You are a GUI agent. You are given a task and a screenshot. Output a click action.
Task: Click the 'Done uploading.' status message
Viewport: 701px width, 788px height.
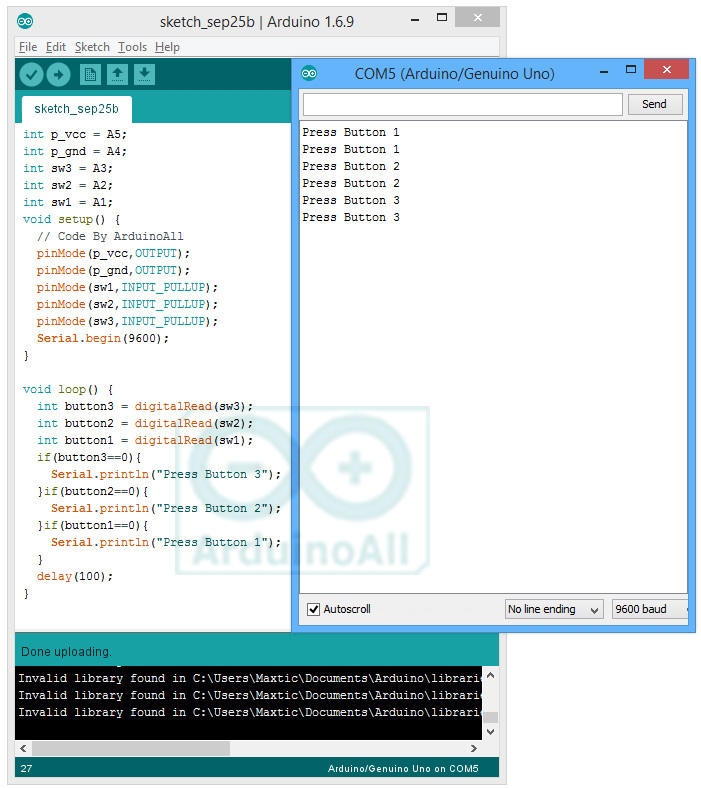tap(66, 652)
